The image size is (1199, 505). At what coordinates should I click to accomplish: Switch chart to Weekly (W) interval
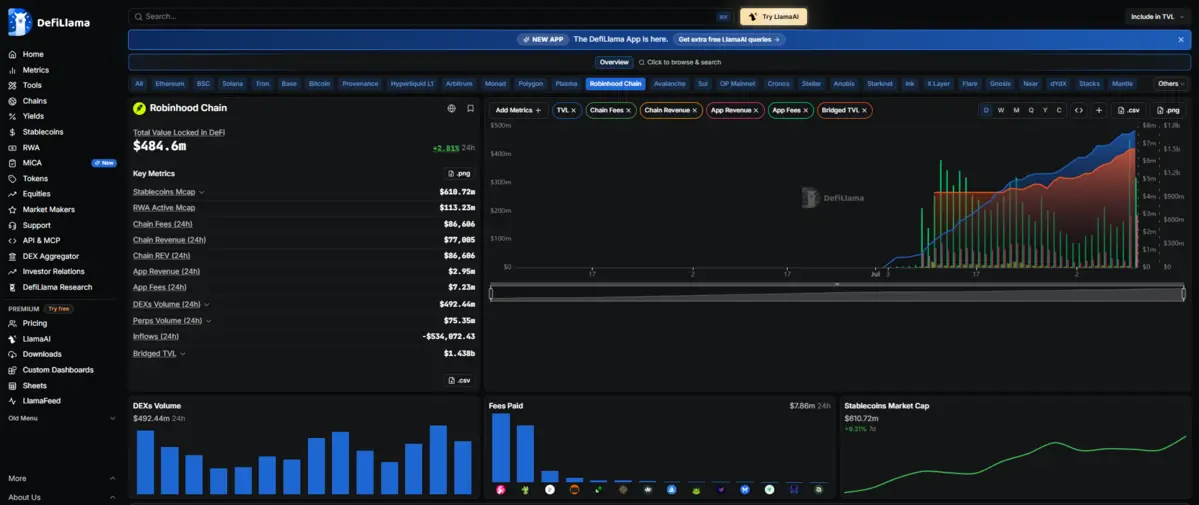[x=1001, y=110]
